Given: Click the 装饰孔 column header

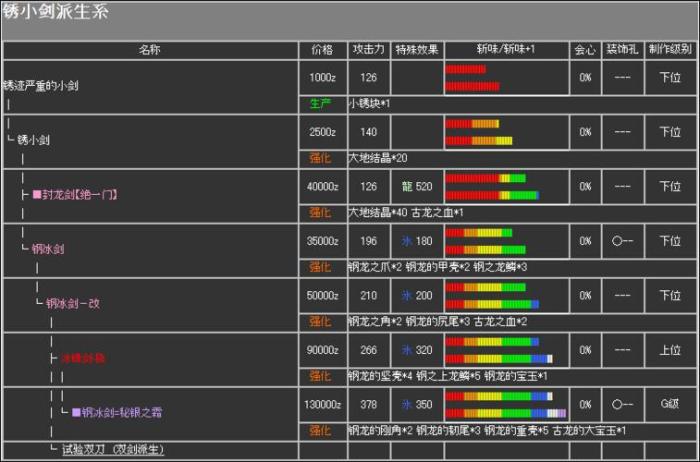Looking at the screenshot, I should [x=622, y=50].
